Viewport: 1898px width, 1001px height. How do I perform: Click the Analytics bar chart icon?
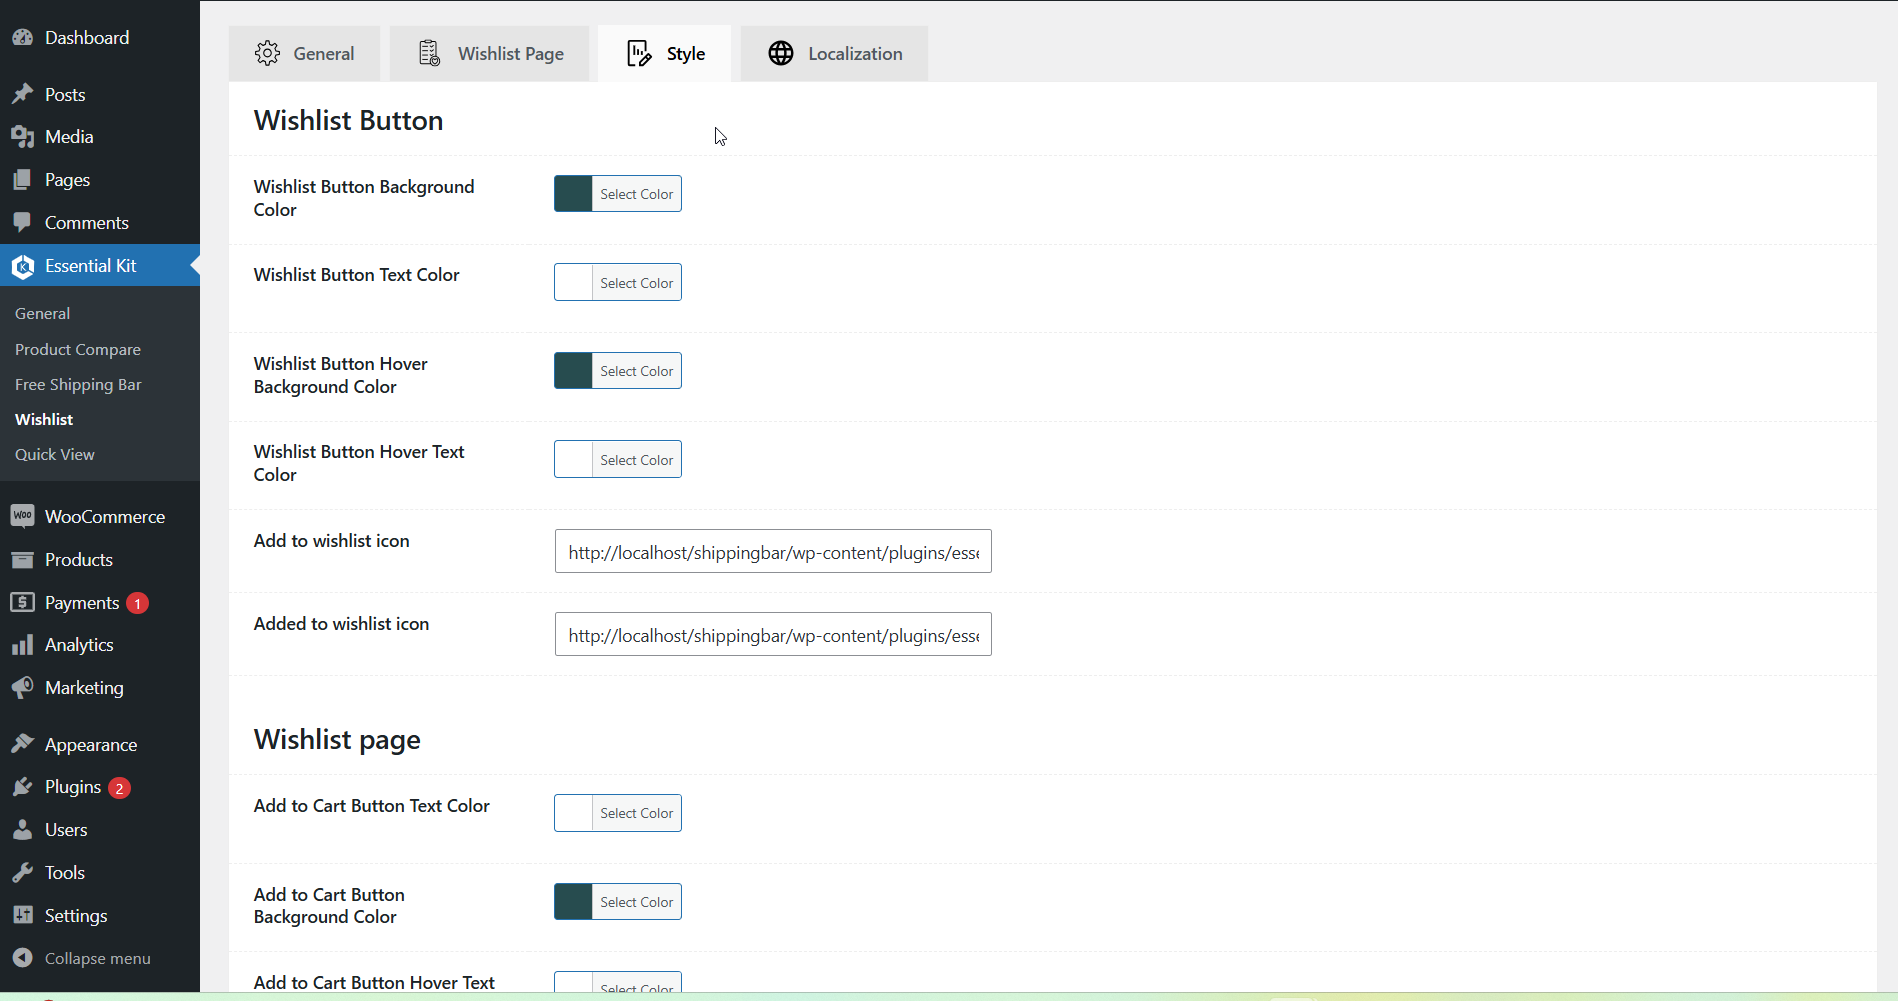click(x=22, y=645)
